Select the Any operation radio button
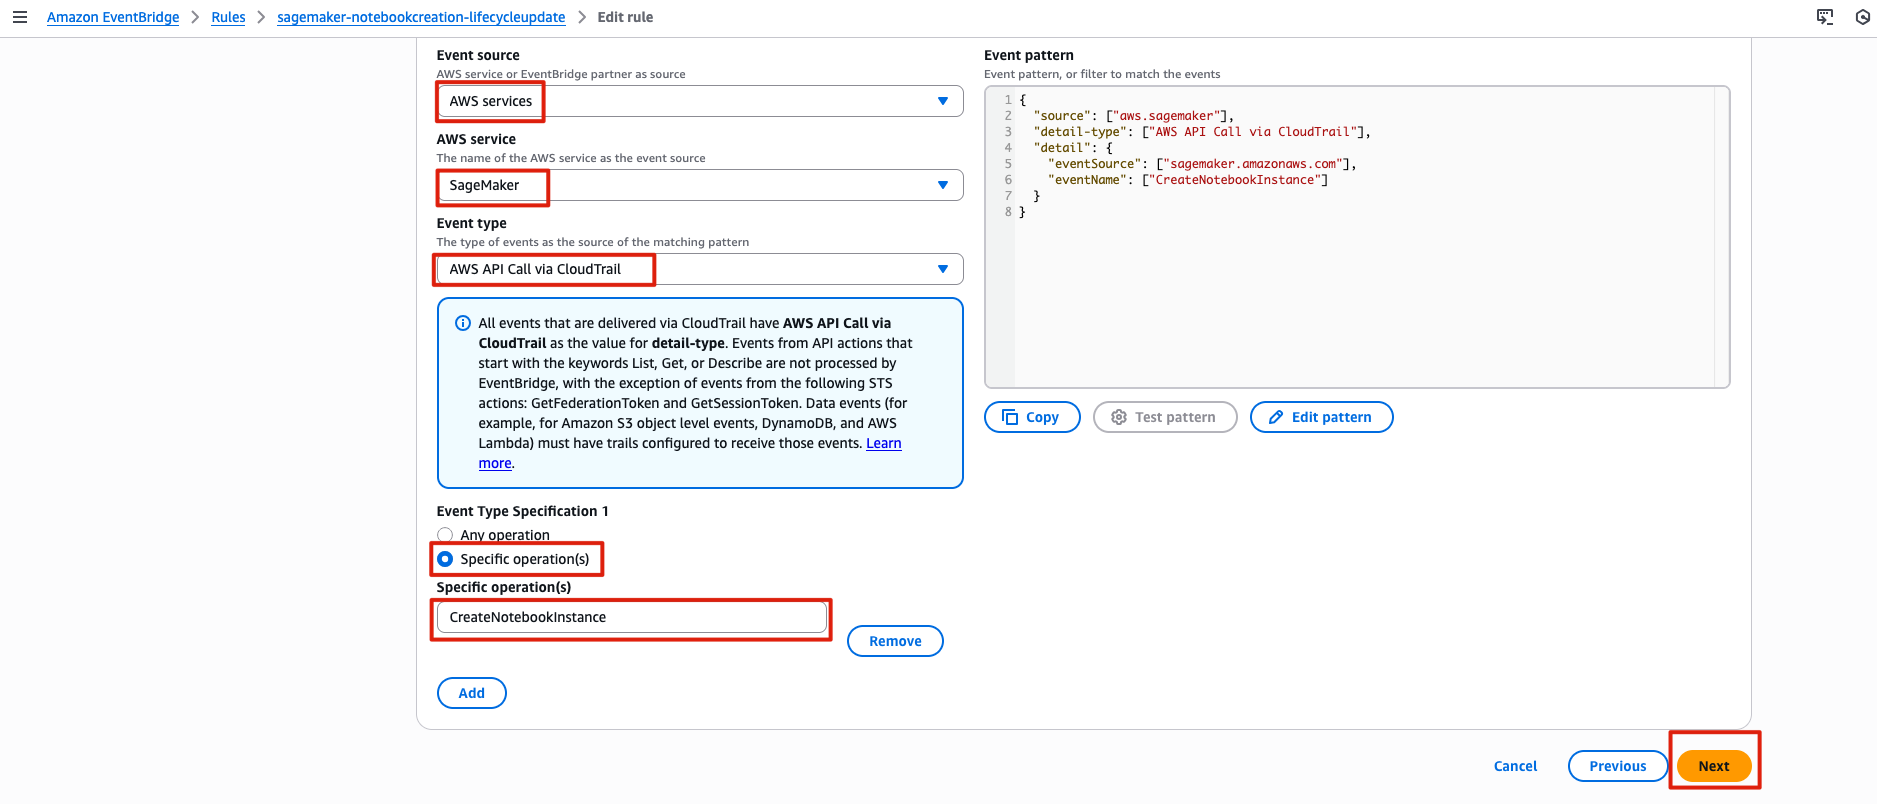This screenshot has width=1877, height=804. pos(445,535)
